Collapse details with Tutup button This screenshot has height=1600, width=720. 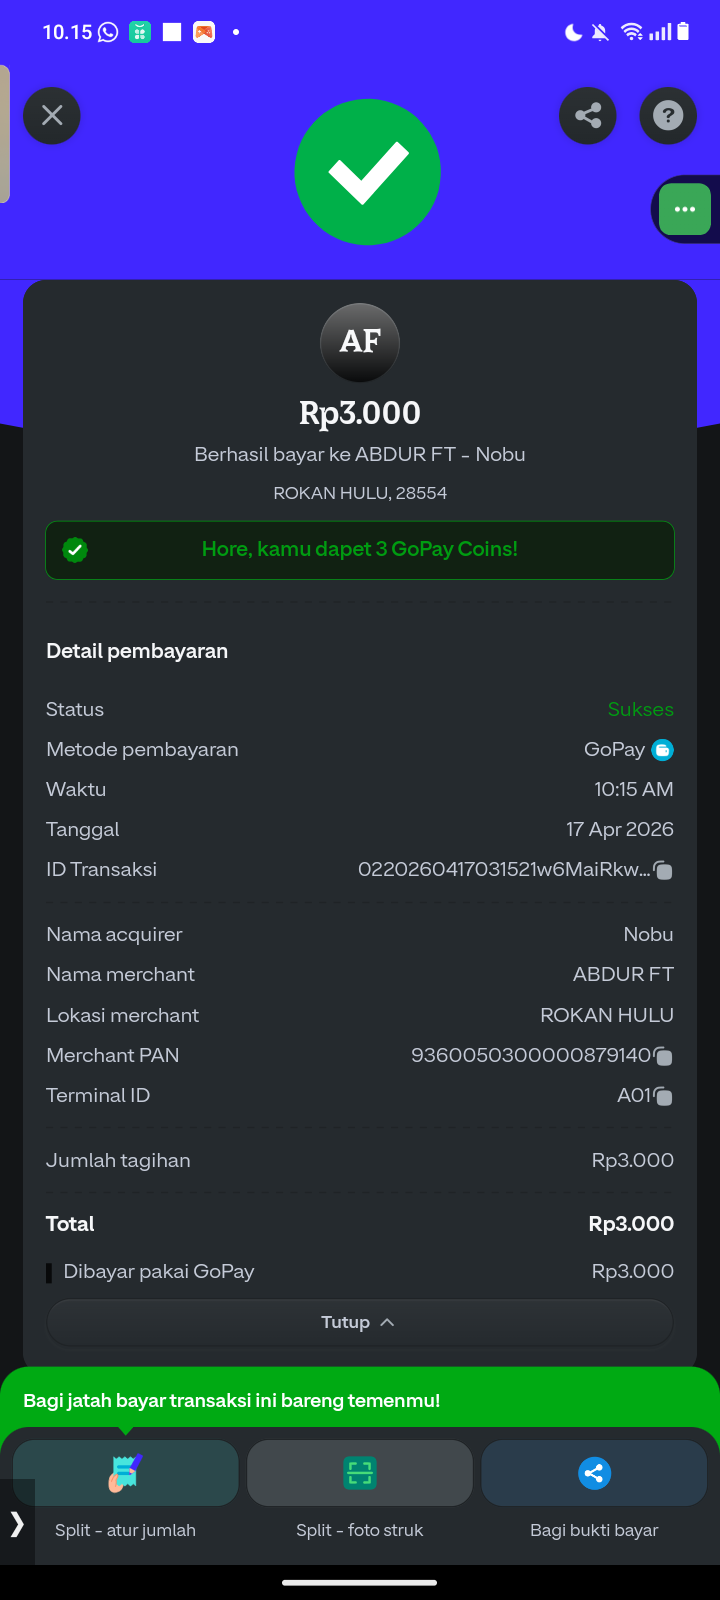click(x=359, y=1322)
